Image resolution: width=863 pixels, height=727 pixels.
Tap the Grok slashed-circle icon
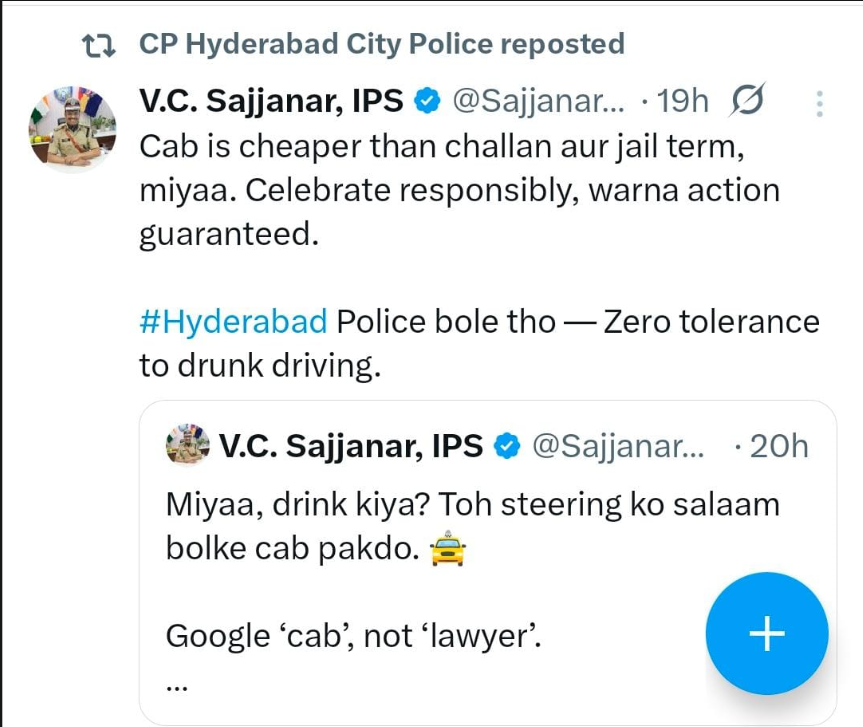point(749,101)
